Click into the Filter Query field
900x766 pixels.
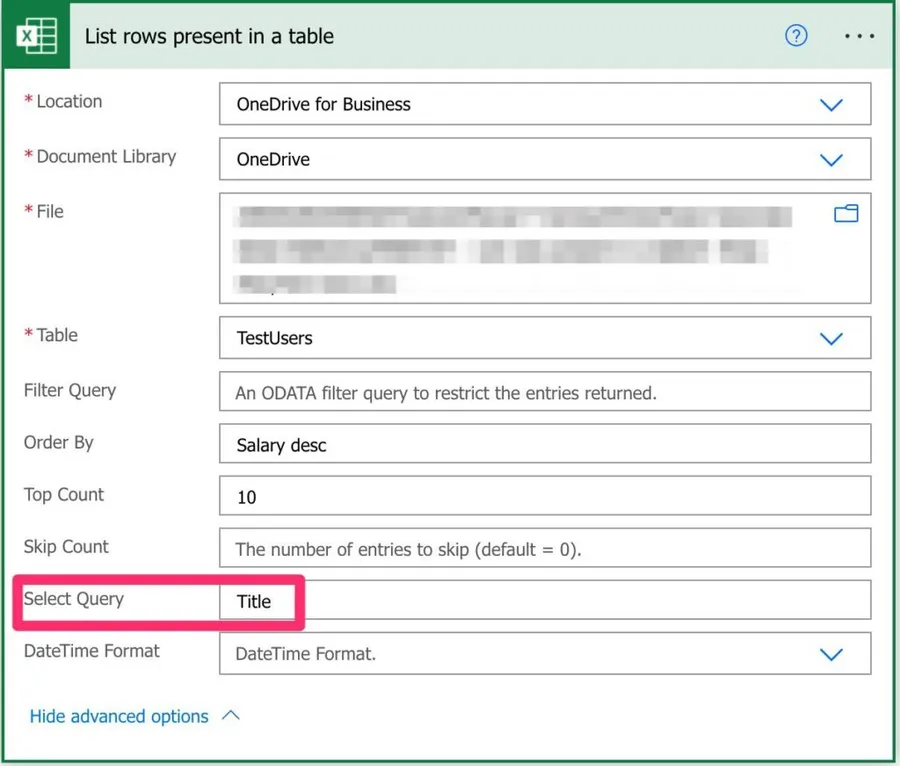click(x=545, y=393)
